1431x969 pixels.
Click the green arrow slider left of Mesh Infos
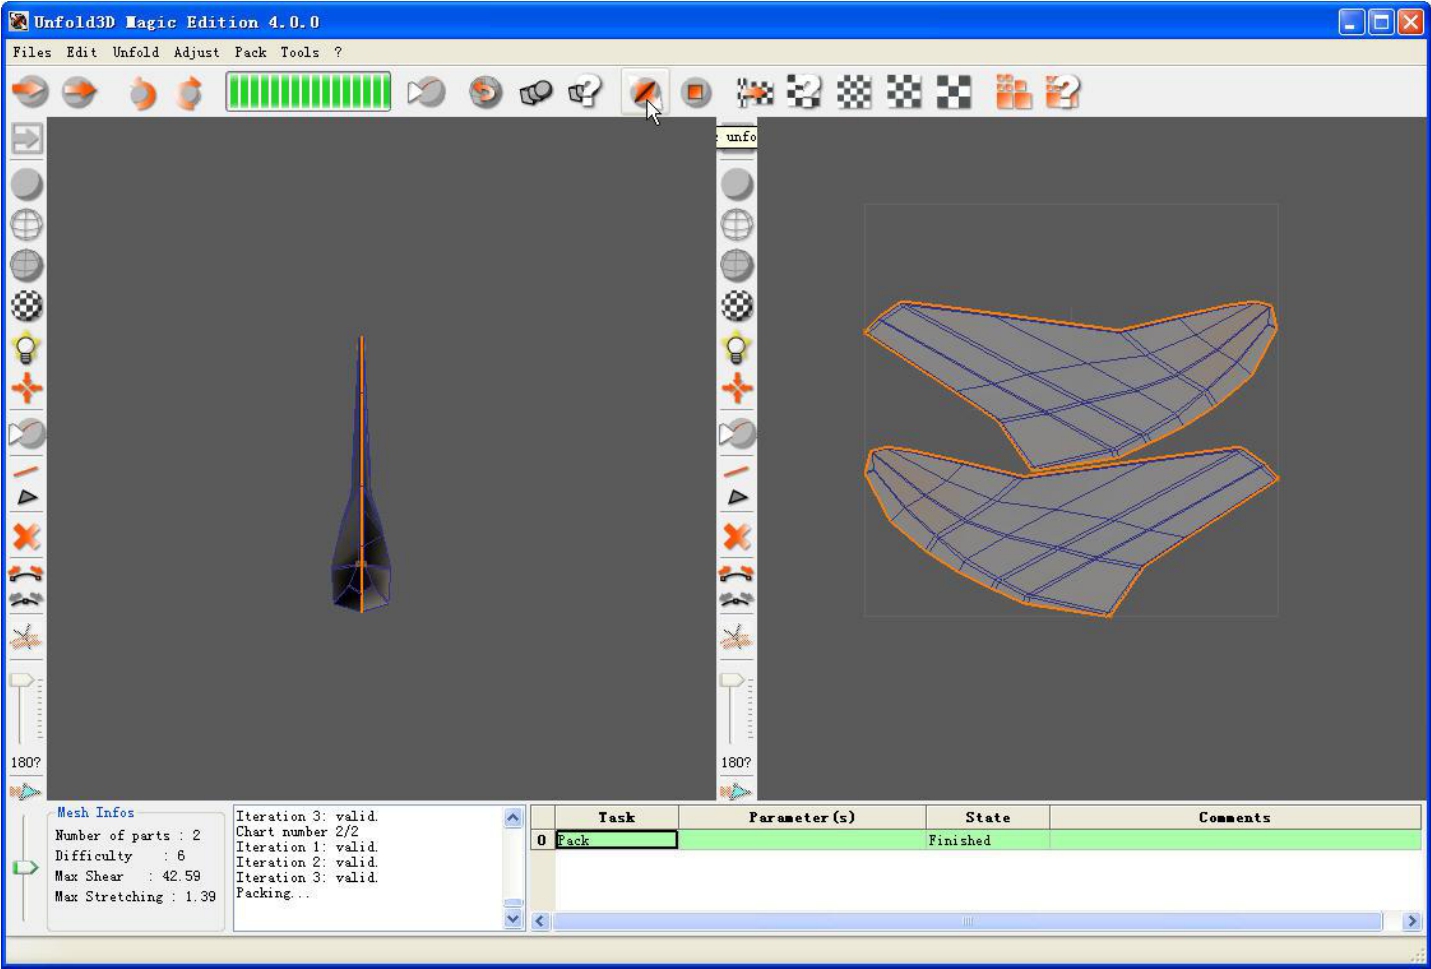tap(24, 867)
